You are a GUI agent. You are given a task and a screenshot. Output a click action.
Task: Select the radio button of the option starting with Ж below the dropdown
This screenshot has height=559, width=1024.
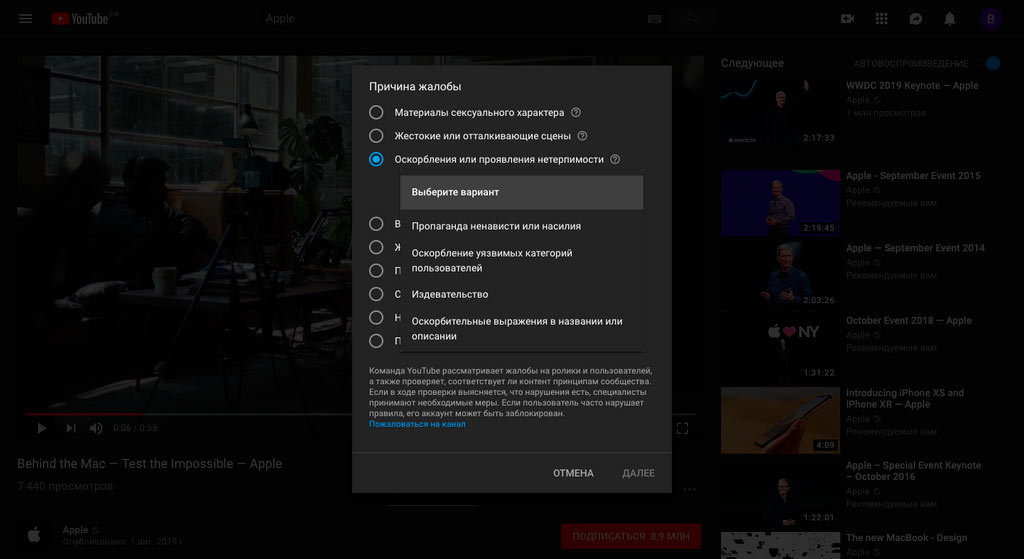(x=376, y=248)
